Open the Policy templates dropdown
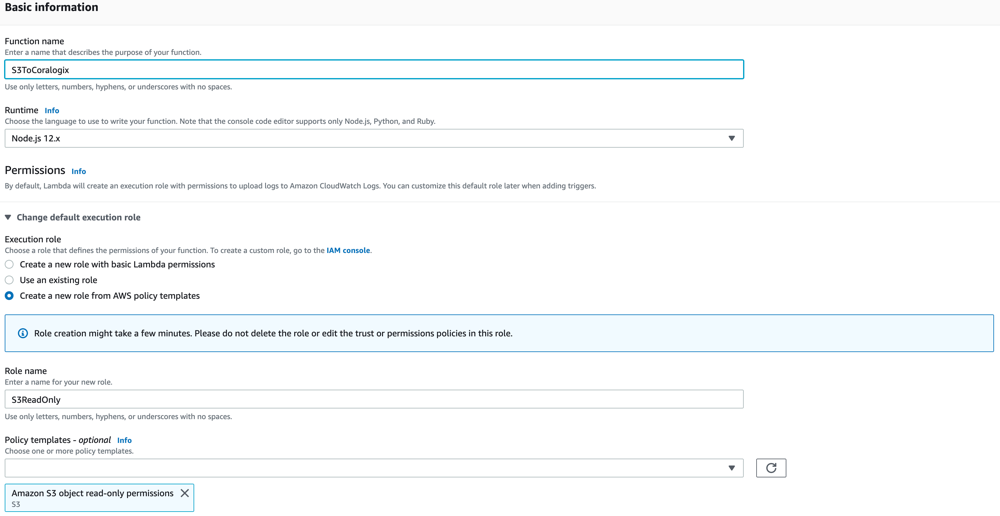 (x=374, y=468)
